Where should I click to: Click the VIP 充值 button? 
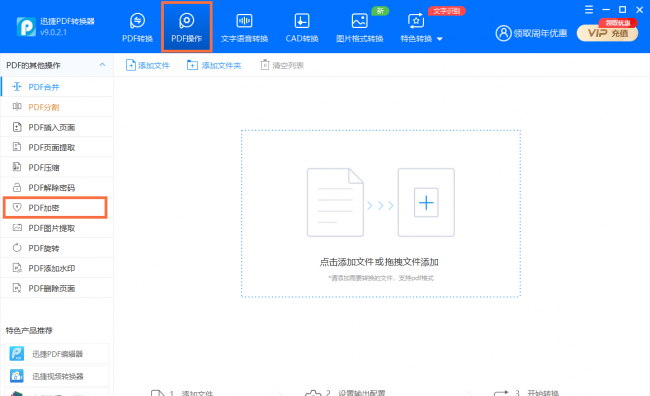(608, 33)
